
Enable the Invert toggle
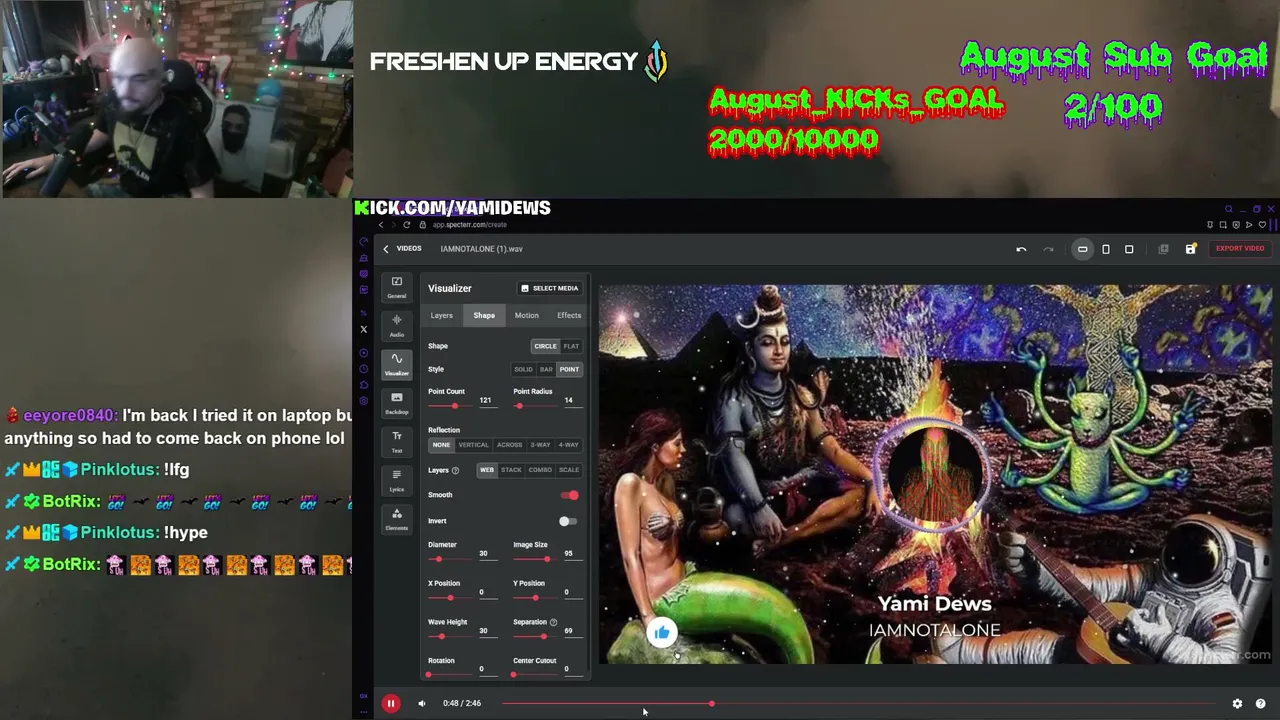tap(567, 522)
